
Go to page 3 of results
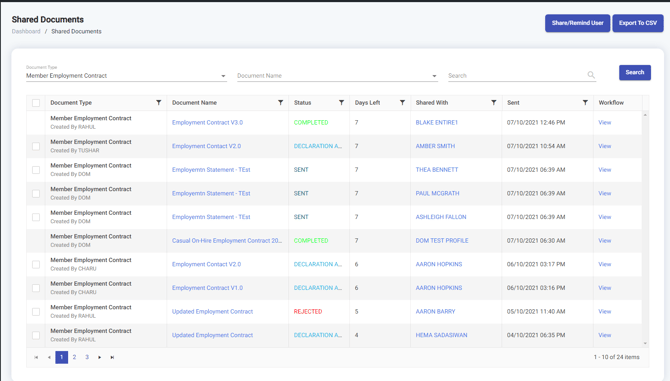point(87,357)
